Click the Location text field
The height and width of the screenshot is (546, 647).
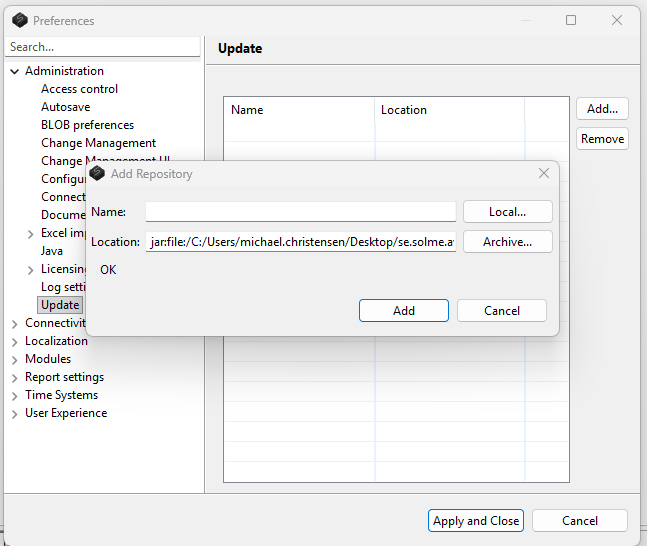[300, 242]
